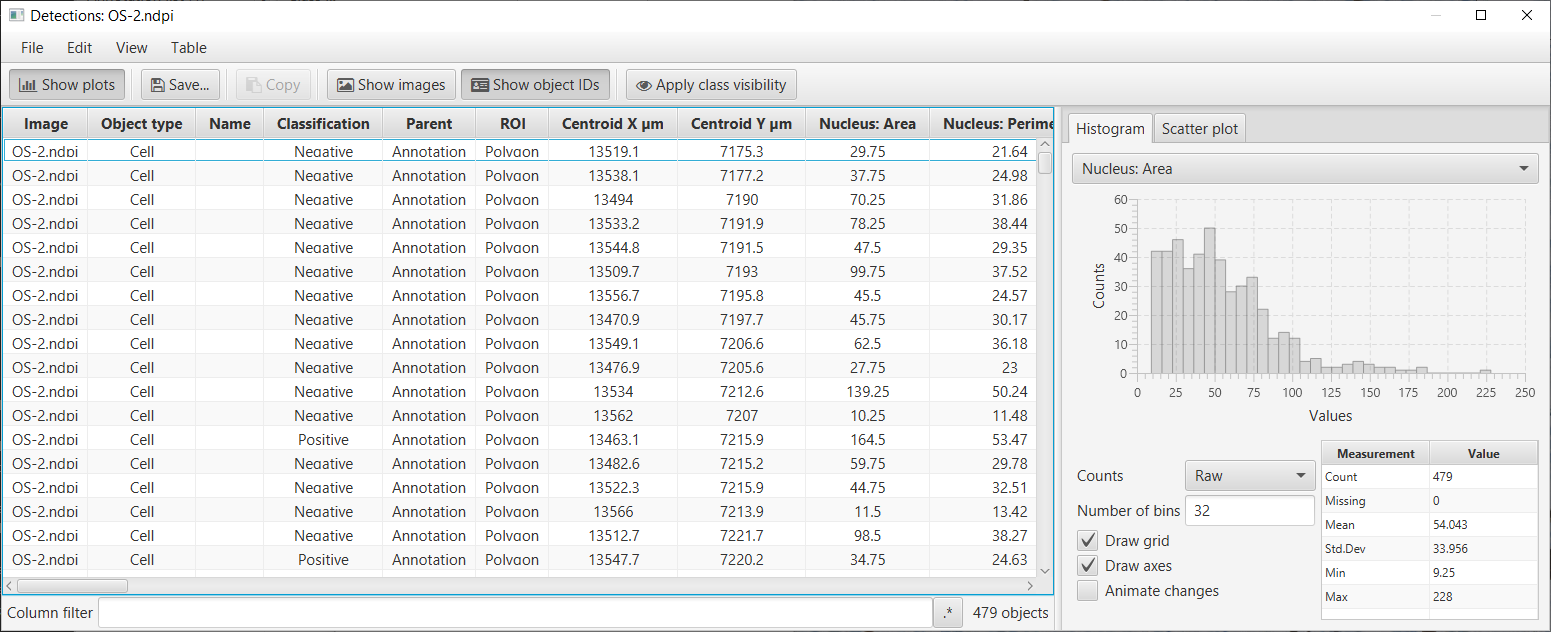
Task: Sort by the Classification column header
Action: [323, 124]
